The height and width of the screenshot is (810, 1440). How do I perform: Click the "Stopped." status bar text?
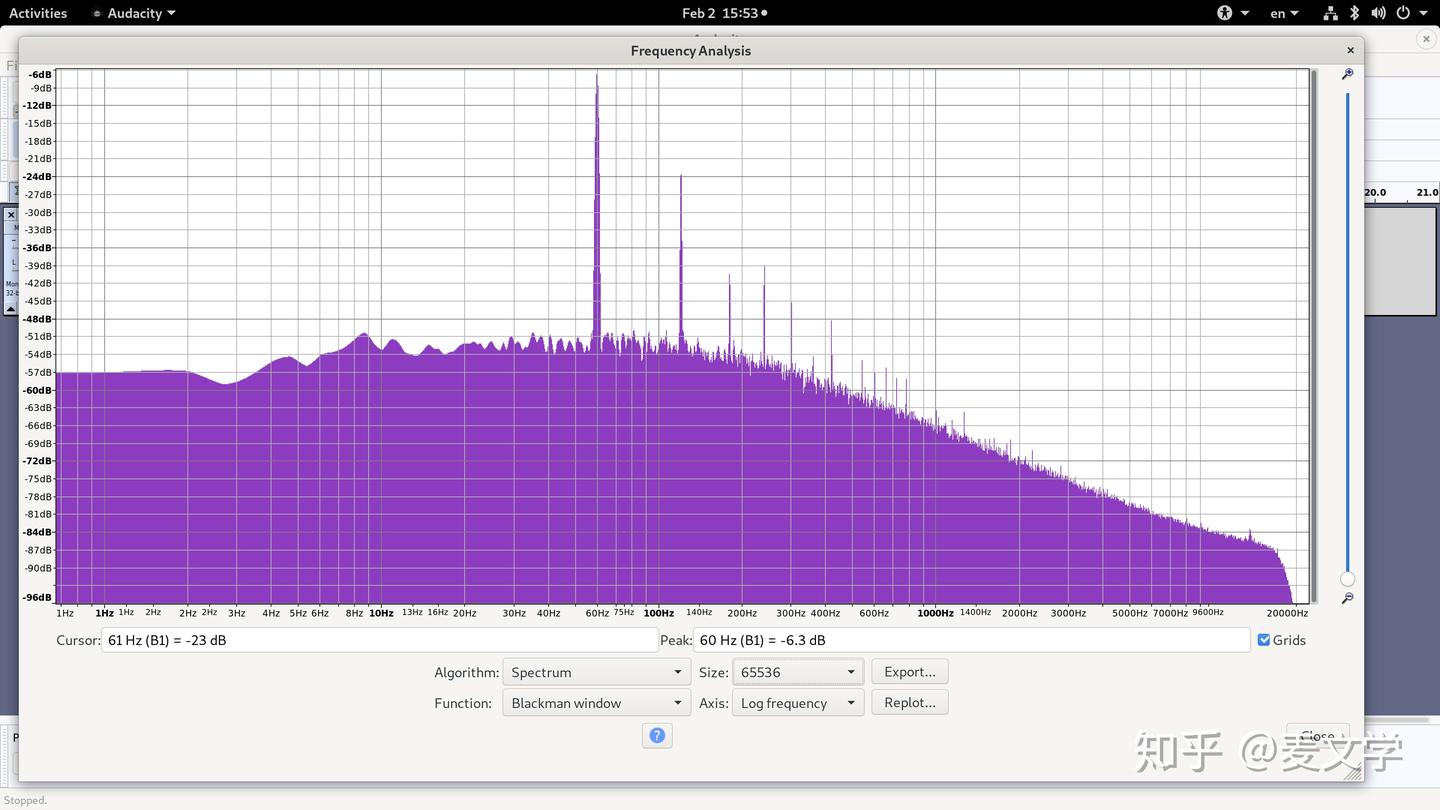click(x=24, y=800)
